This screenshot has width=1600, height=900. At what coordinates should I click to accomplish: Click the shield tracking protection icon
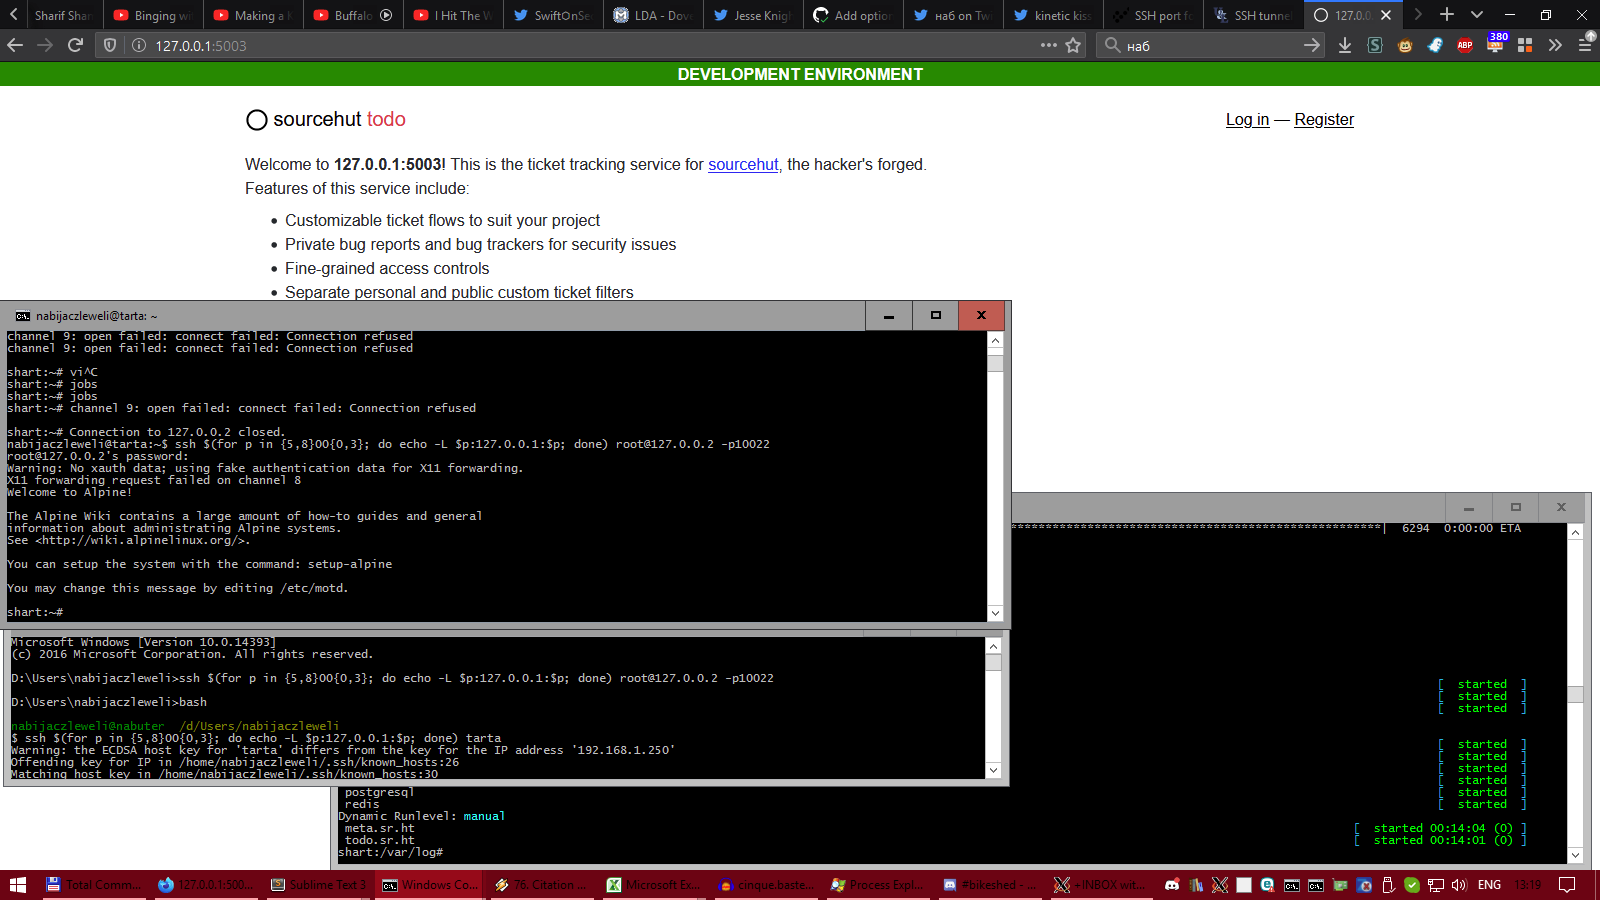click(110, 45)
